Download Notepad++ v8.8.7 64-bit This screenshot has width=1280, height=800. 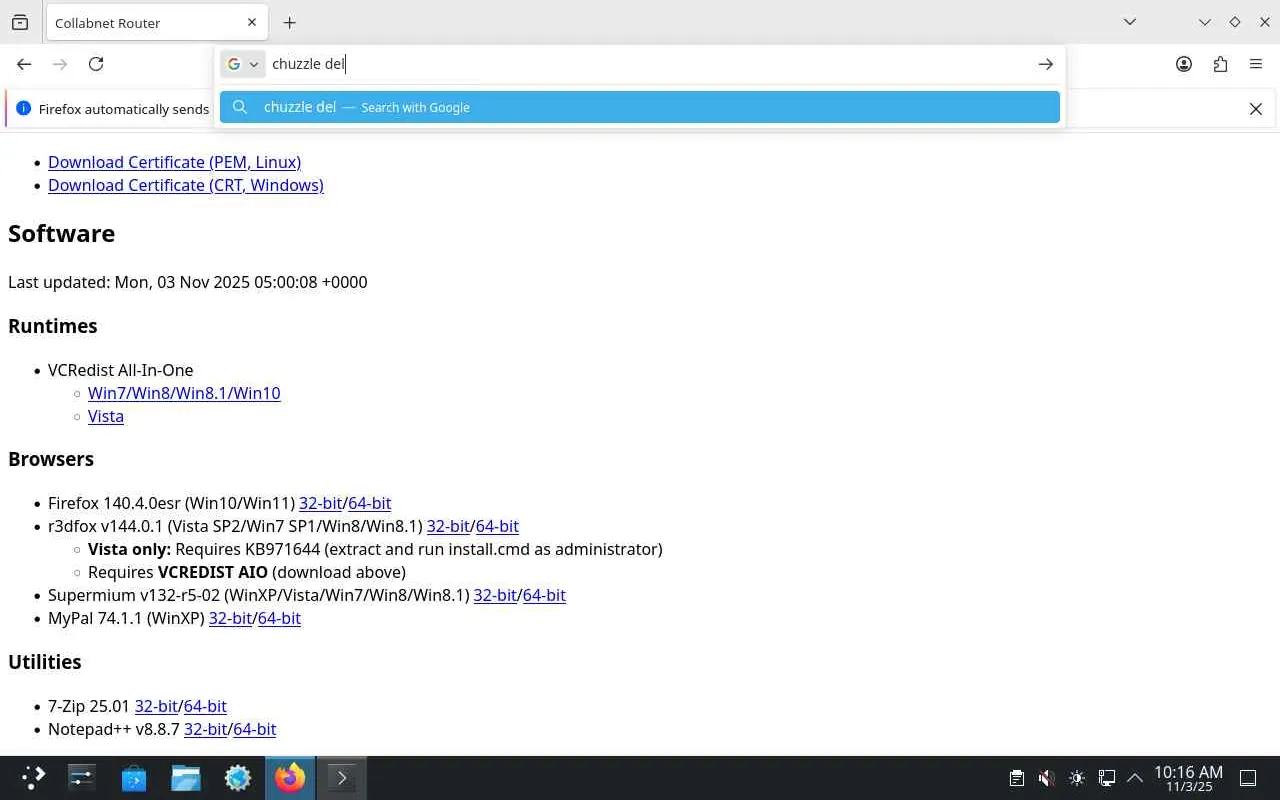[x=254, y=729]
